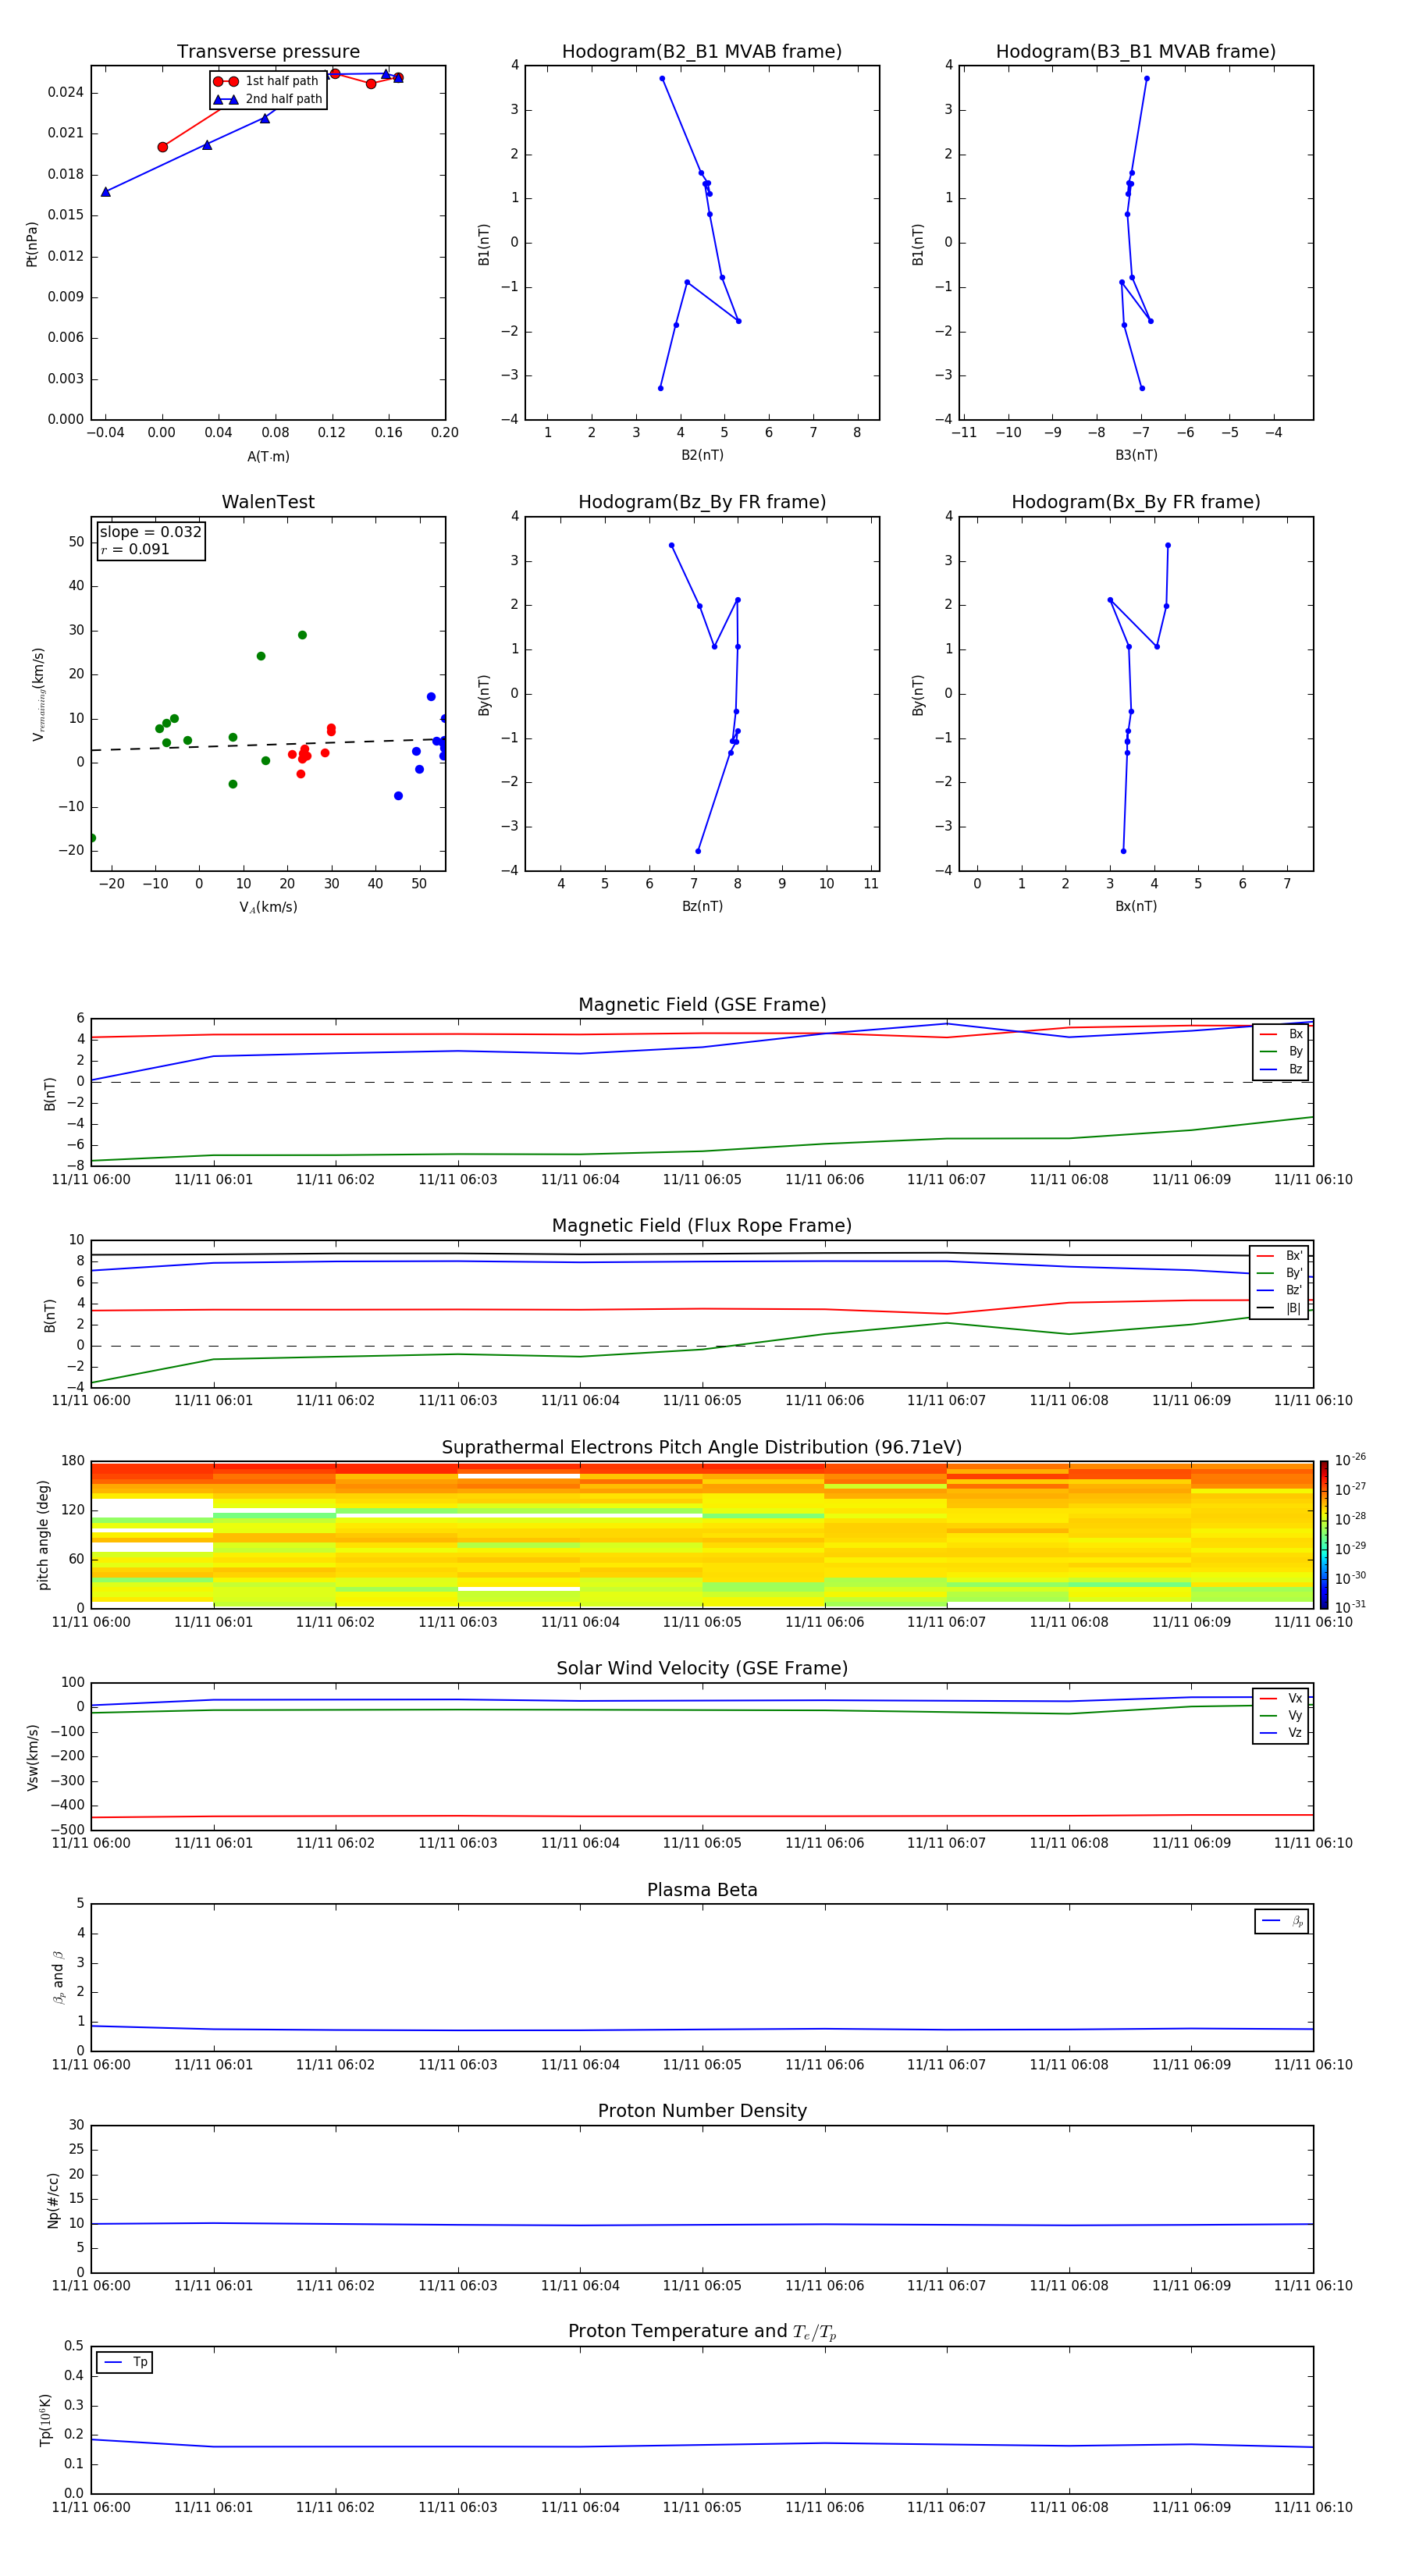Click the 'Vy' legend entry
The image size is (1405, 2576).
click(x=1282, y=1715)
